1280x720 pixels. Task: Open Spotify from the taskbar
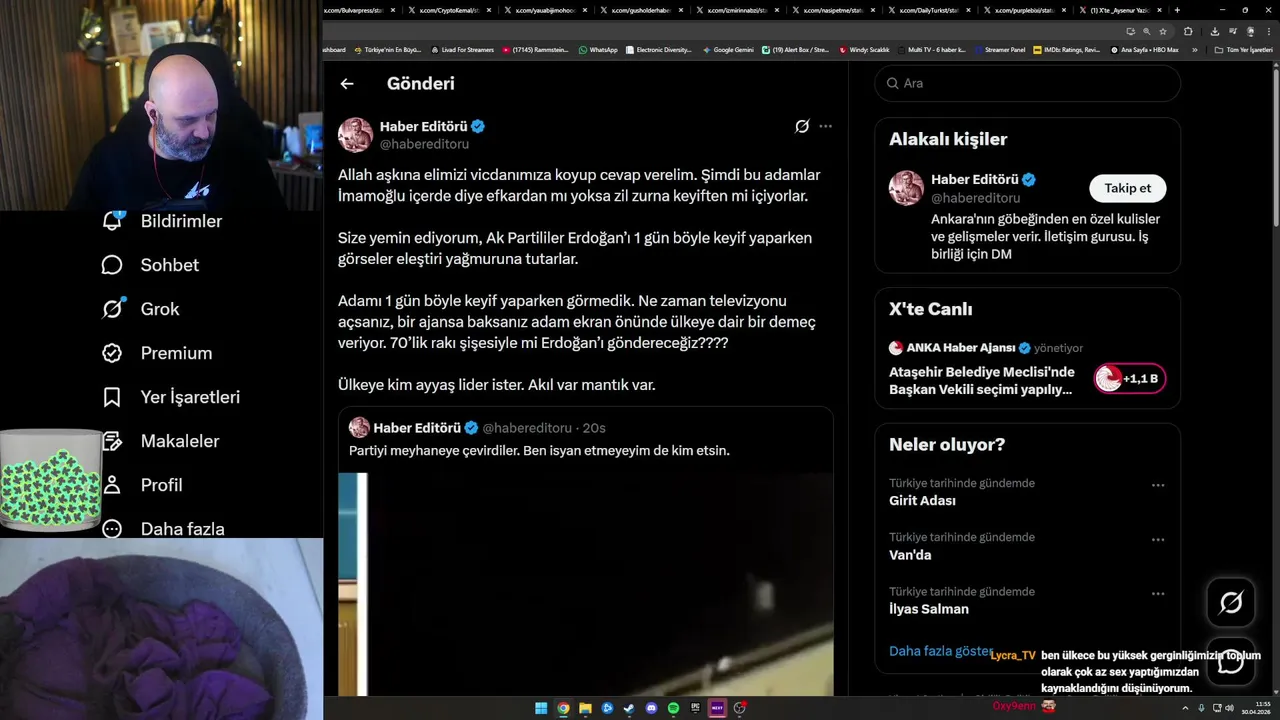point(673,708)
